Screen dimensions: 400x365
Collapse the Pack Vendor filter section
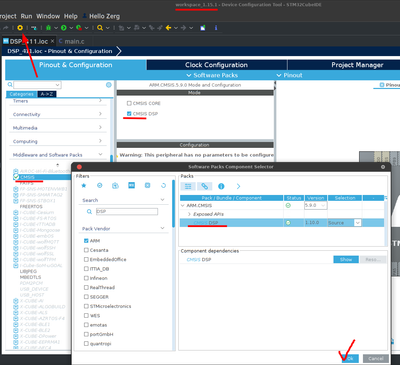pyautogui.click(x=162, y=228)
